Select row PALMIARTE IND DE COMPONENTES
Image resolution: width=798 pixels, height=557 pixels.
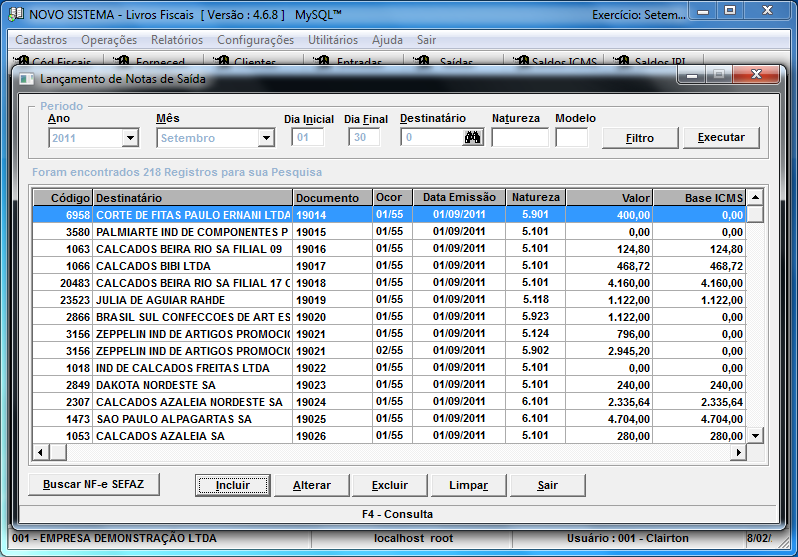pos(389,232)
